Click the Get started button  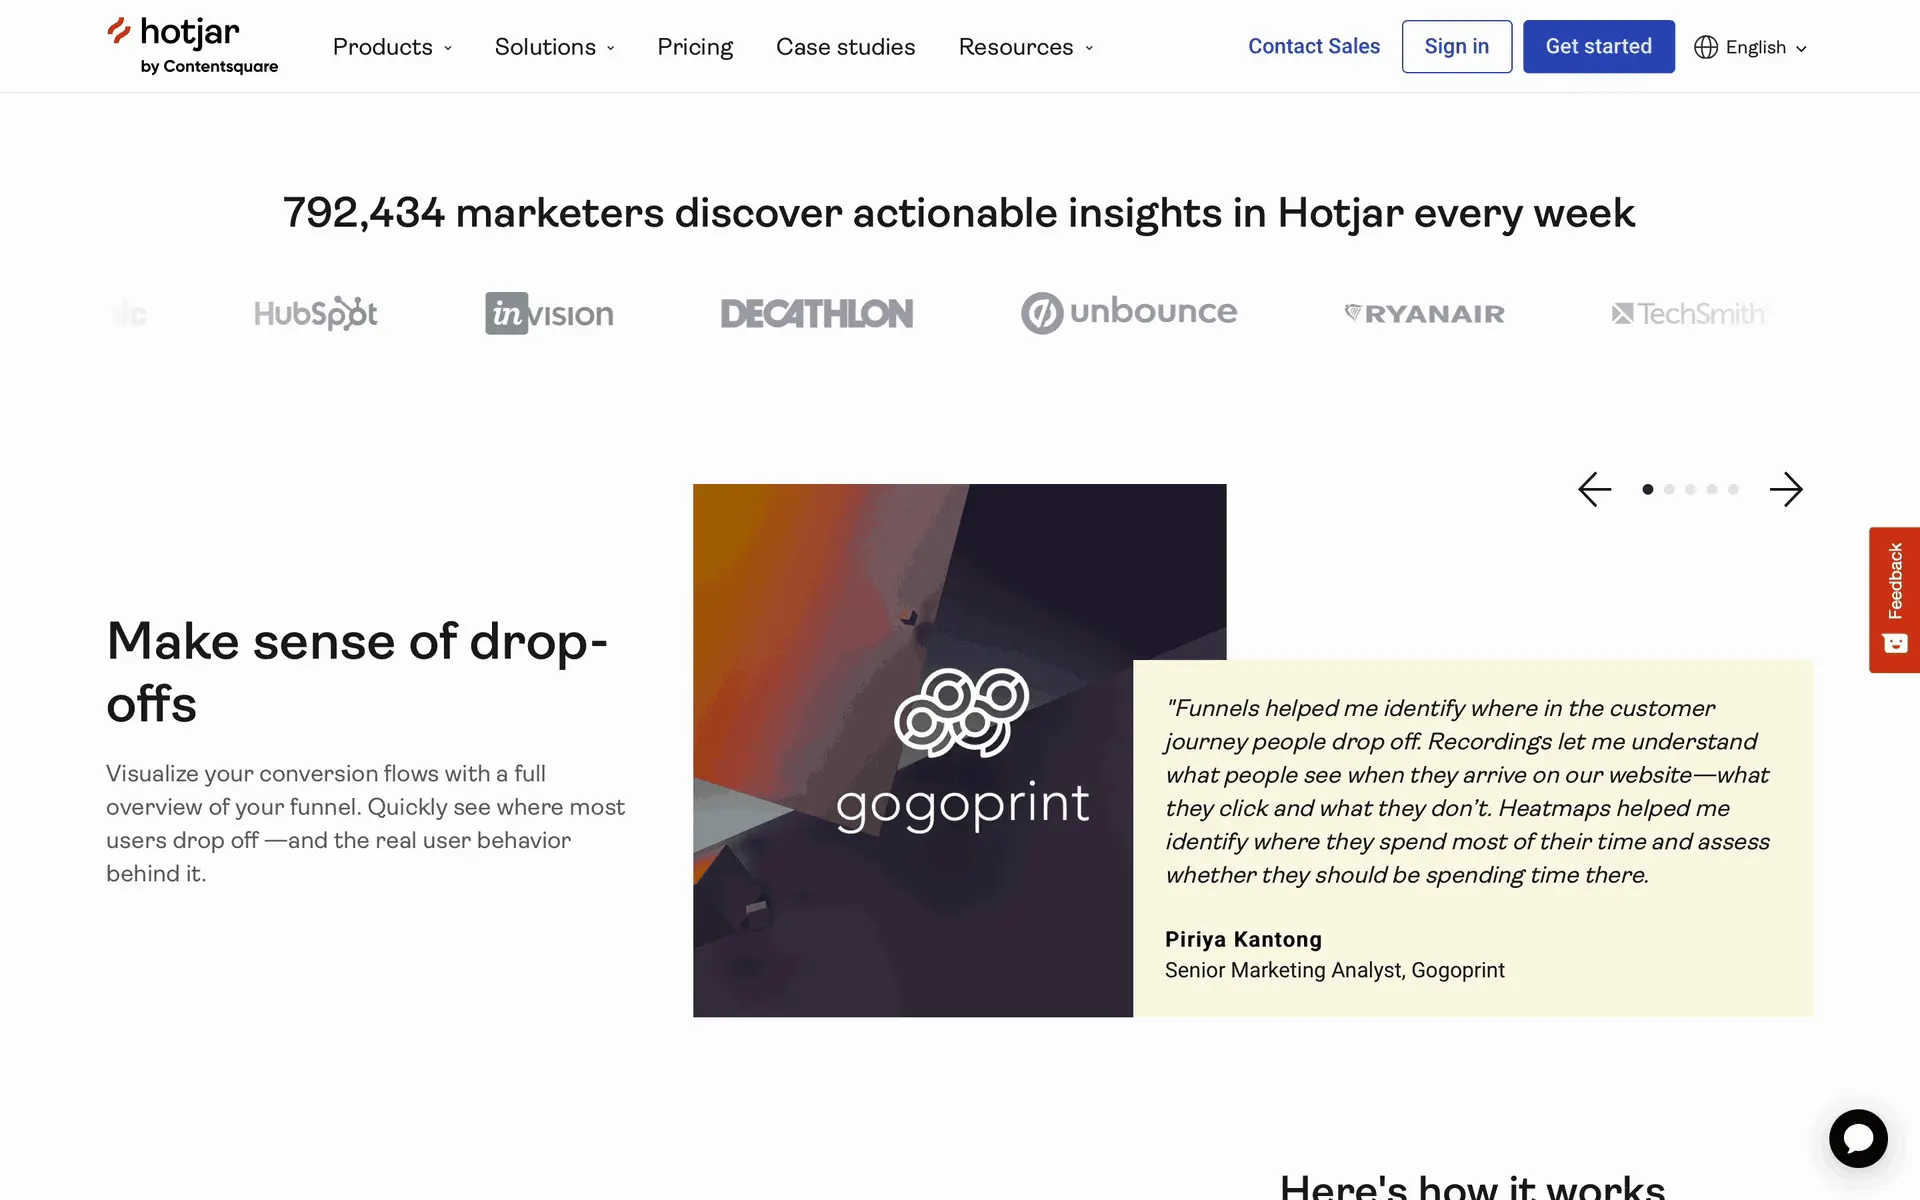pos(1598,47)
